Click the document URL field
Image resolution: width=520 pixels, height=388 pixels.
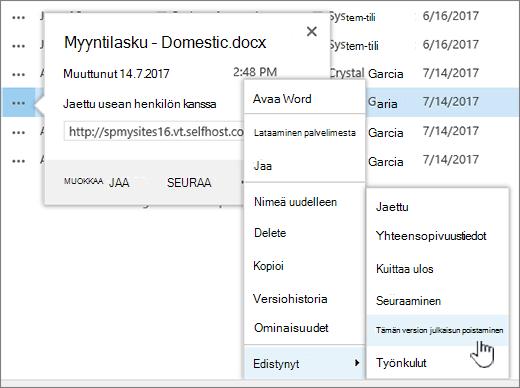[154, 132]
